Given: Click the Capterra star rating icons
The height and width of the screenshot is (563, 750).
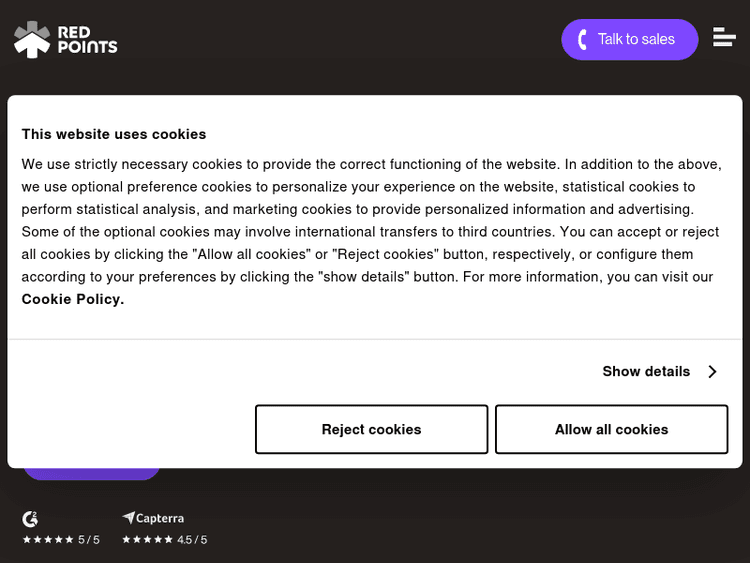Looking at the screenshot, I should 147,540.
